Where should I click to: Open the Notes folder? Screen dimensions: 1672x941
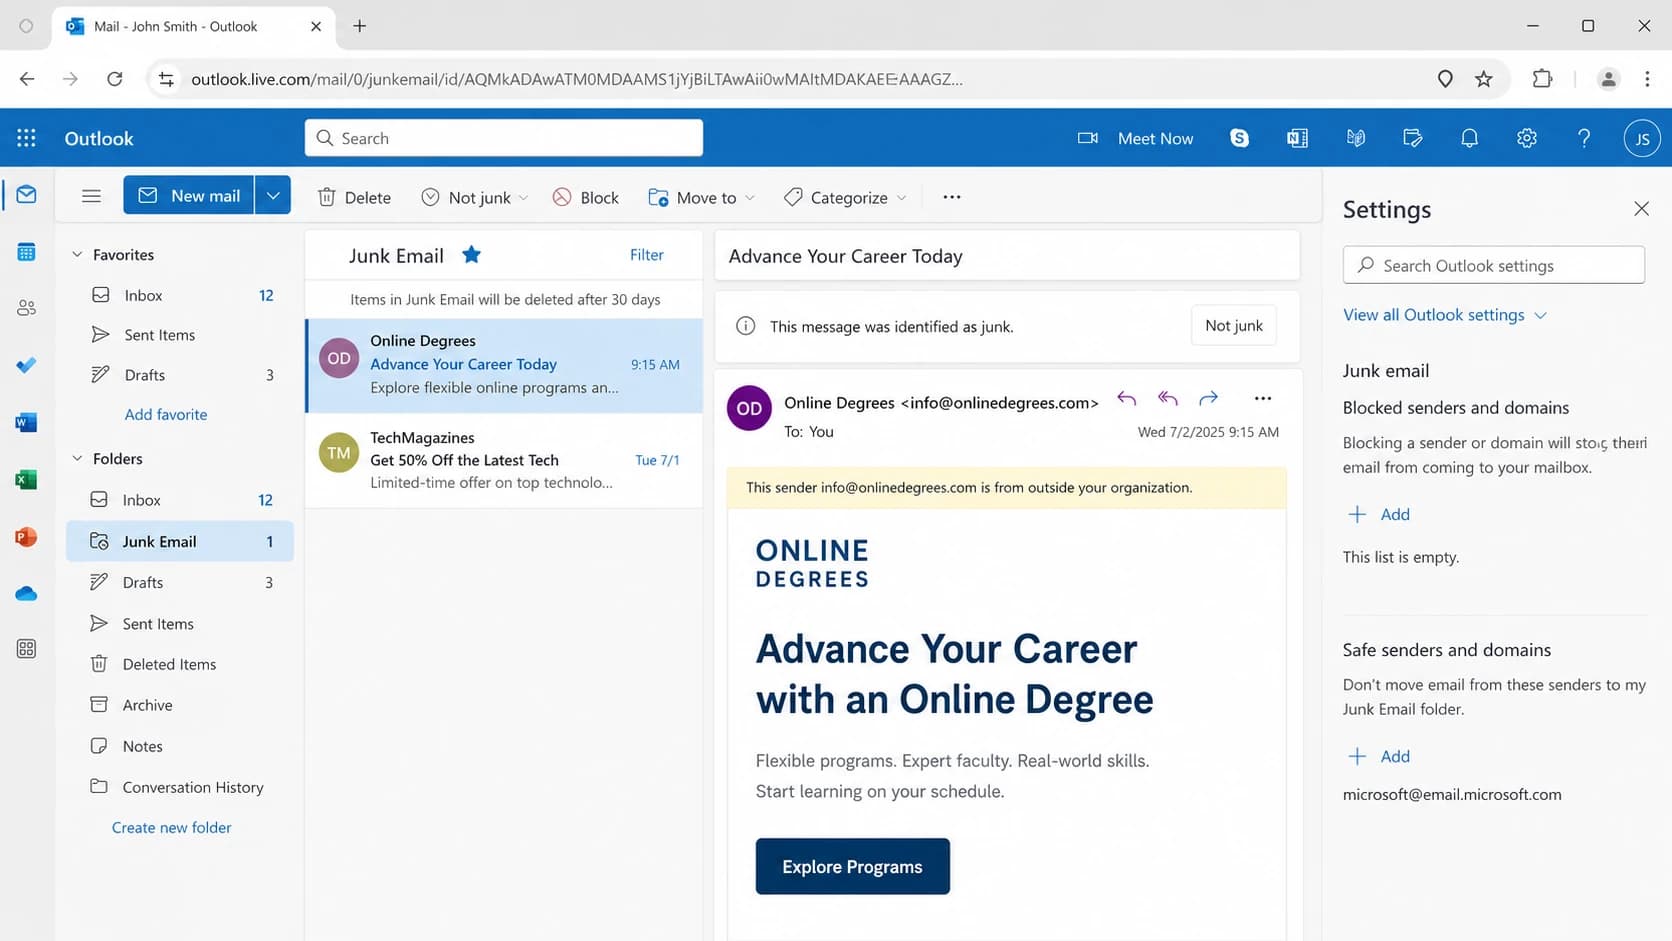pyautogui.click(x=180, y=746)
